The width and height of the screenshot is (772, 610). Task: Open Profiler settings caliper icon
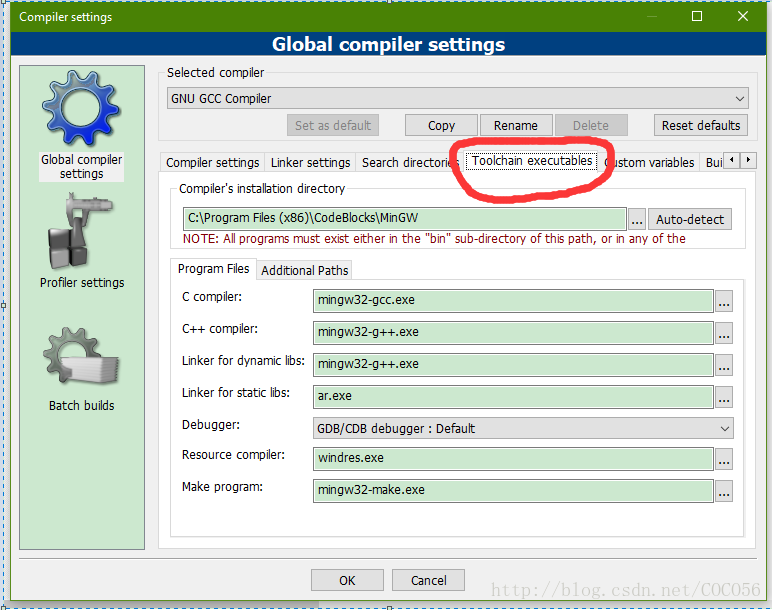(x=81, y=231)
